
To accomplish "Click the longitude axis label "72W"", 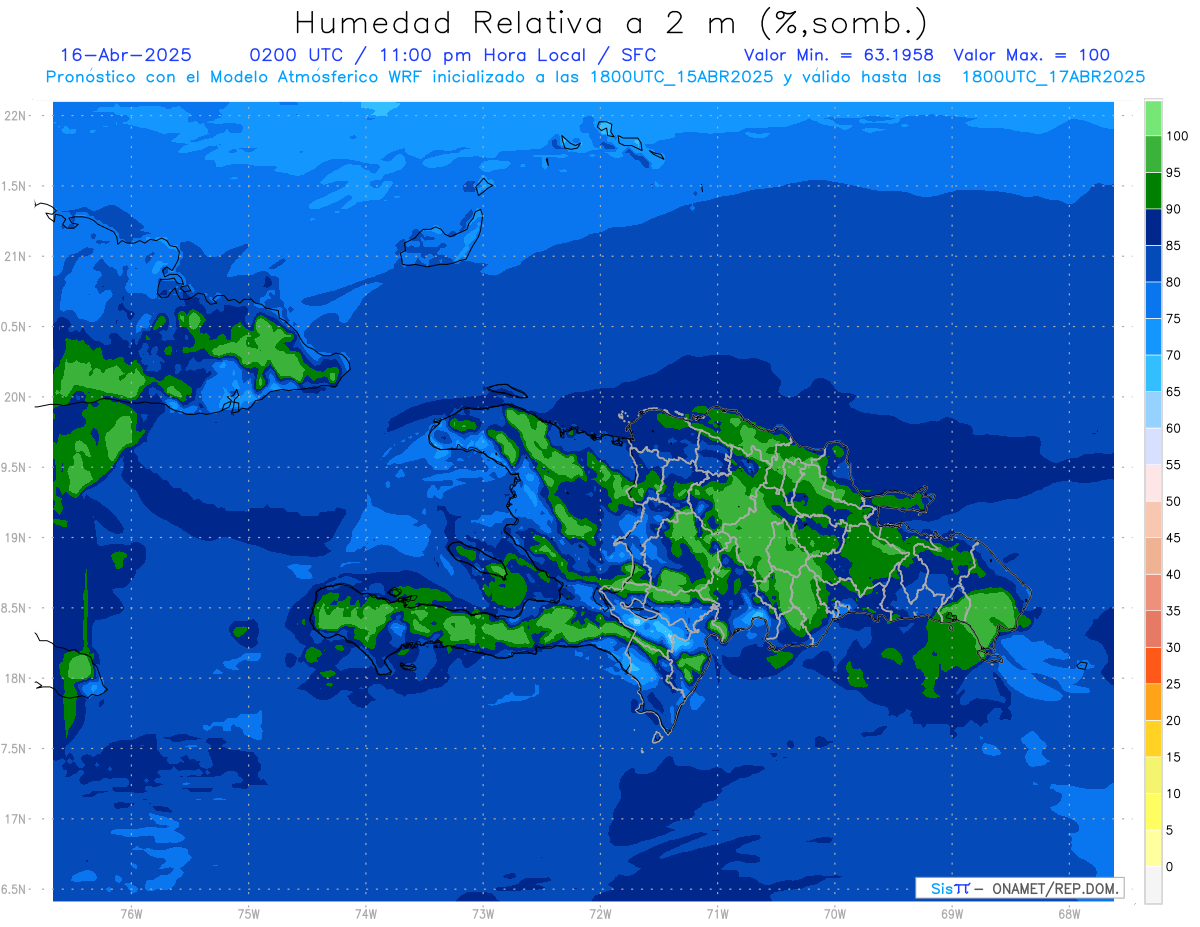I will 600,914.
